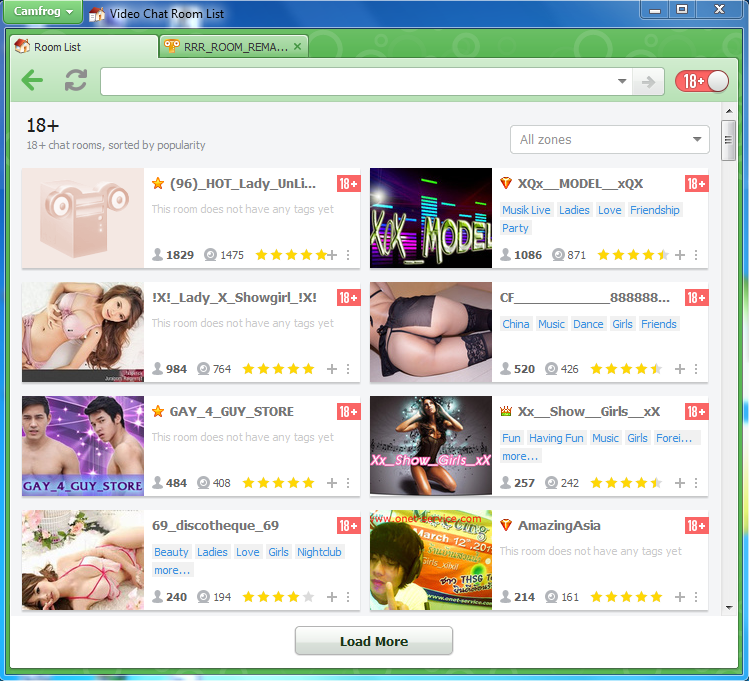Open the All zones dropdown
Image resolution: width=749 pixels, height=681 pixels.
click(610, 139)
